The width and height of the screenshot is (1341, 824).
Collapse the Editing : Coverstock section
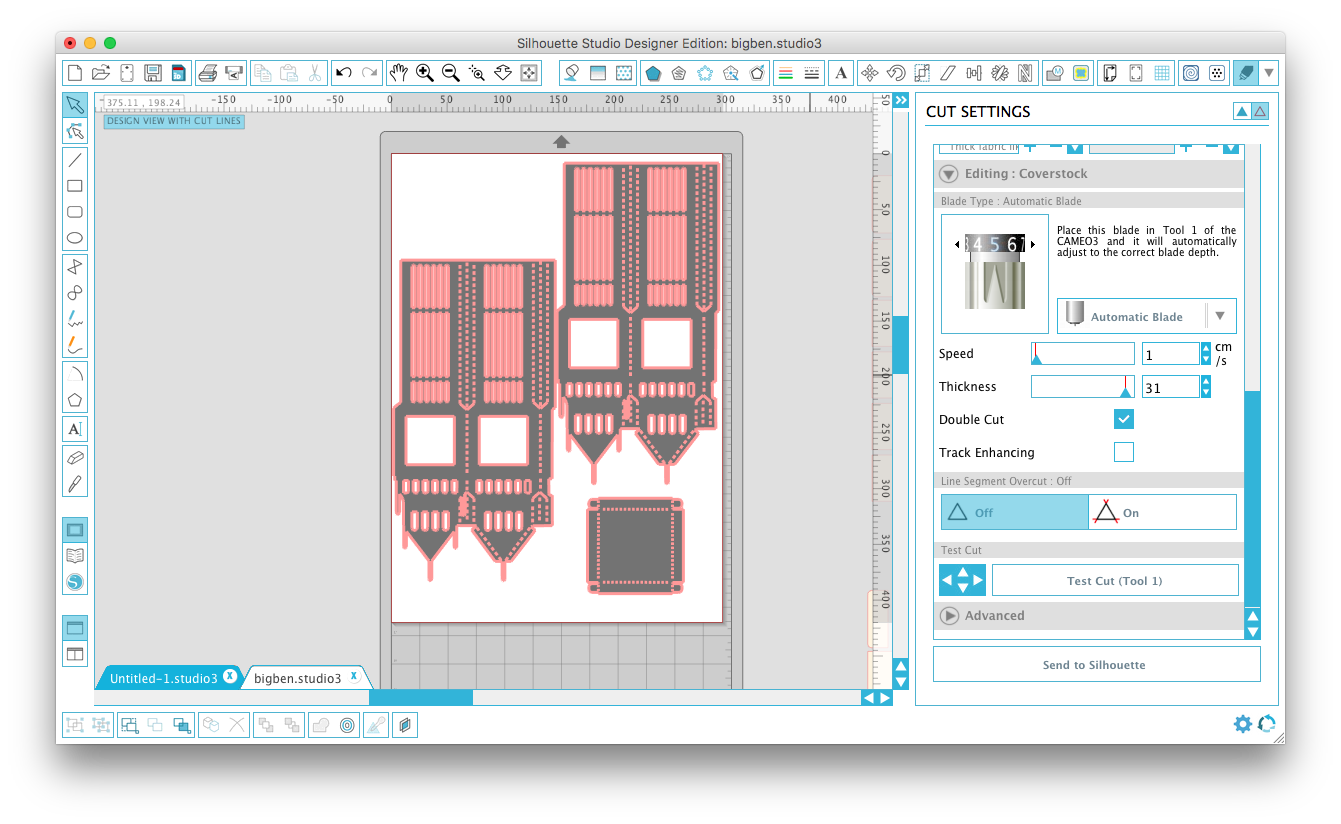click(x=949, y=174)
